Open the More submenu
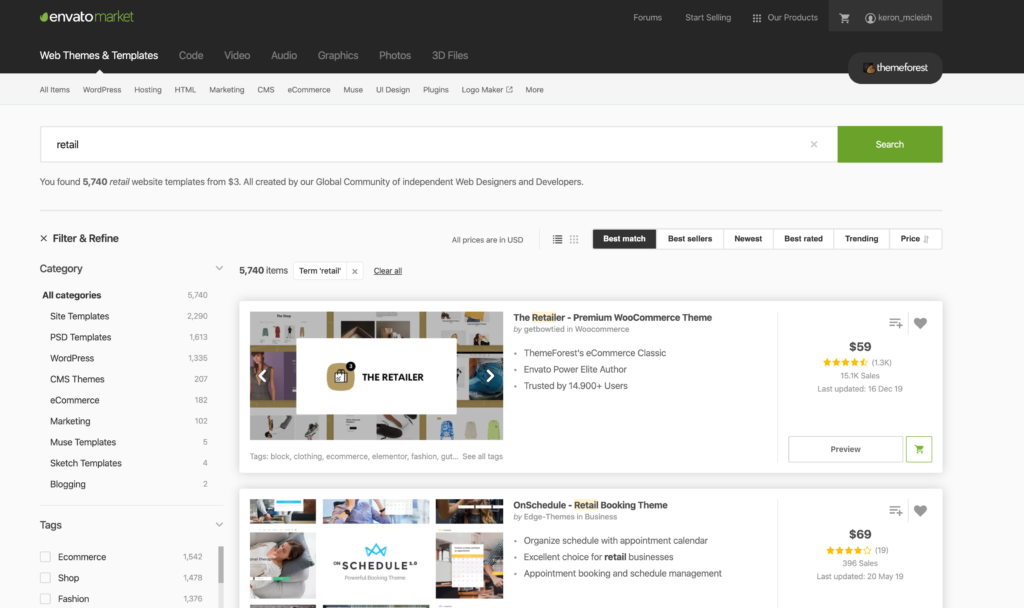This screenshot has width=1024, height=608. [x=534, y=90]
